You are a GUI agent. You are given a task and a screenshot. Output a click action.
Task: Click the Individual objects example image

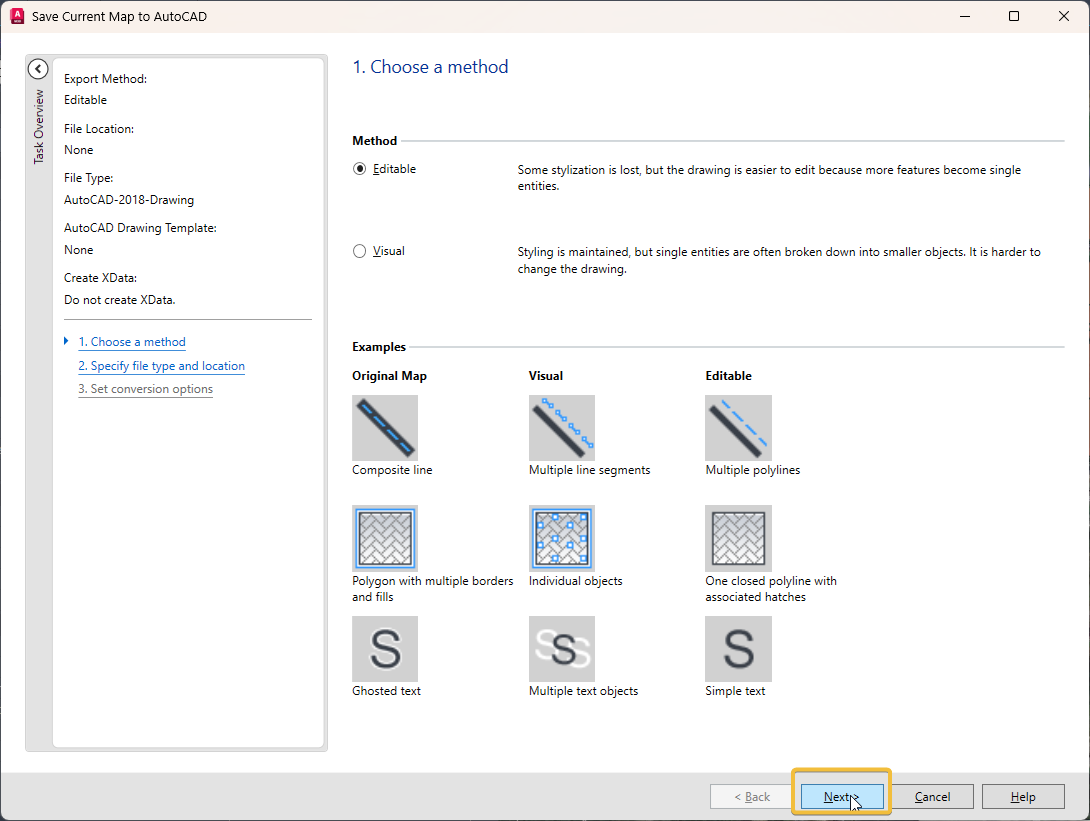point(562,538)
